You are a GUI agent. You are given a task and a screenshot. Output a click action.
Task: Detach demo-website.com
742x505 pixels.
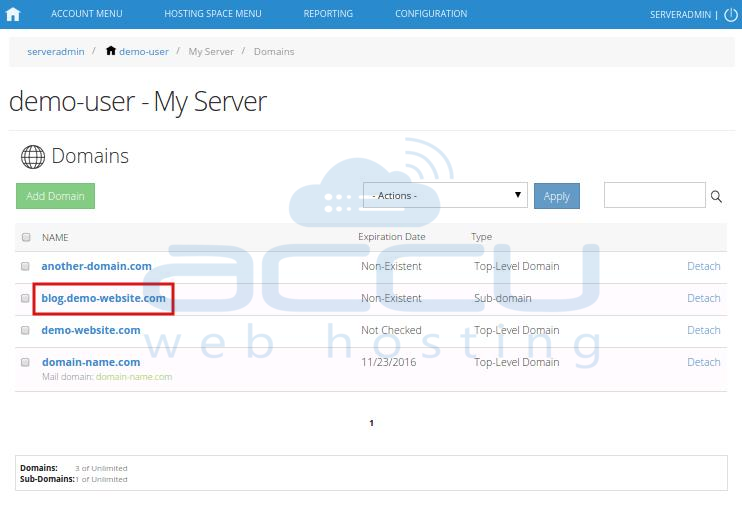pyautogui.click(x=704, y=330)
